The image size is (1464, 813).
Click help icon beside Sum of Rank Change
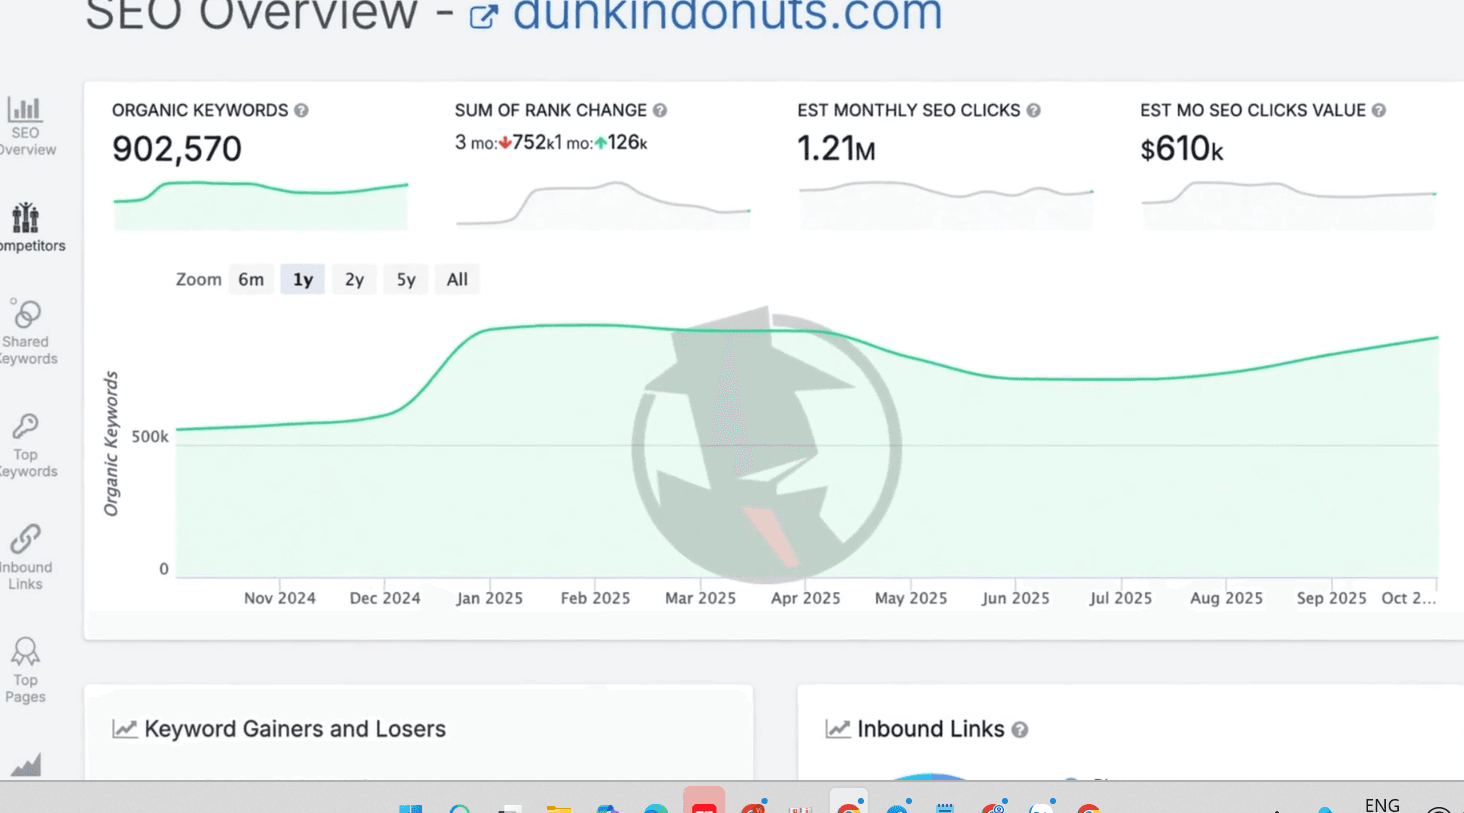(660, 111)
